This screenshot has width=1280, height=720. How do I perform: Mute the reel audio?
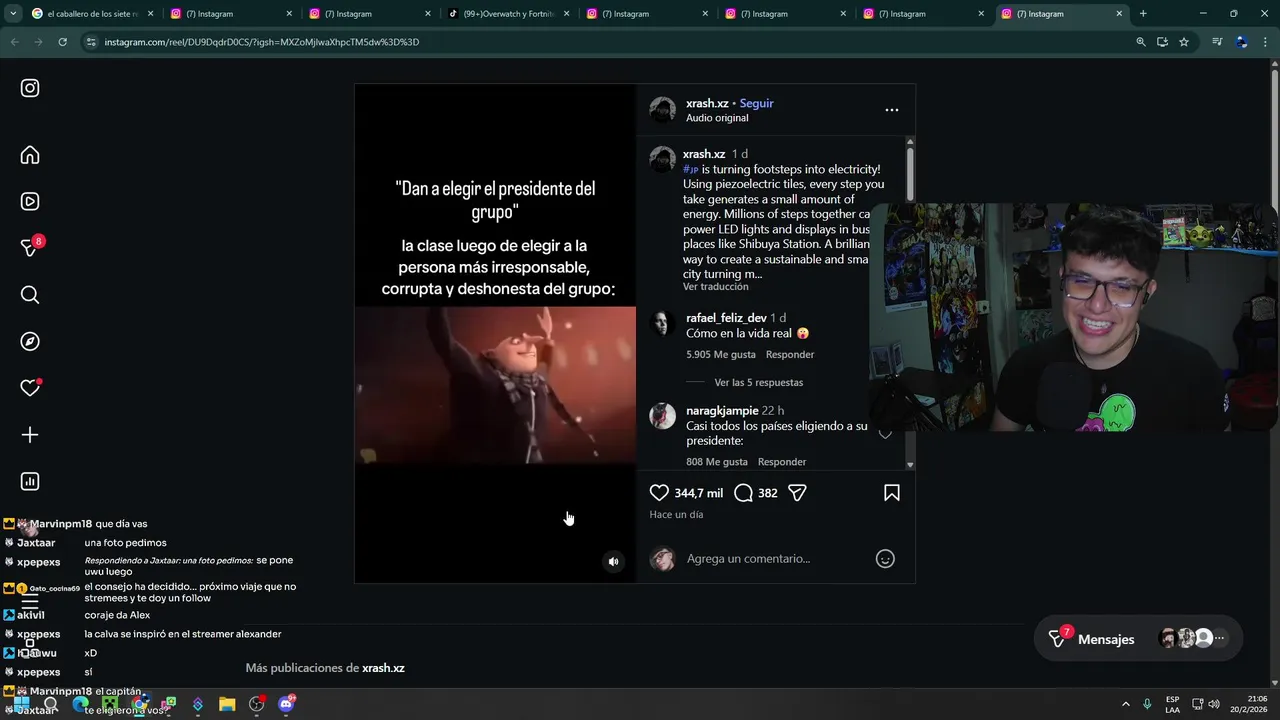tap(614, 562)
